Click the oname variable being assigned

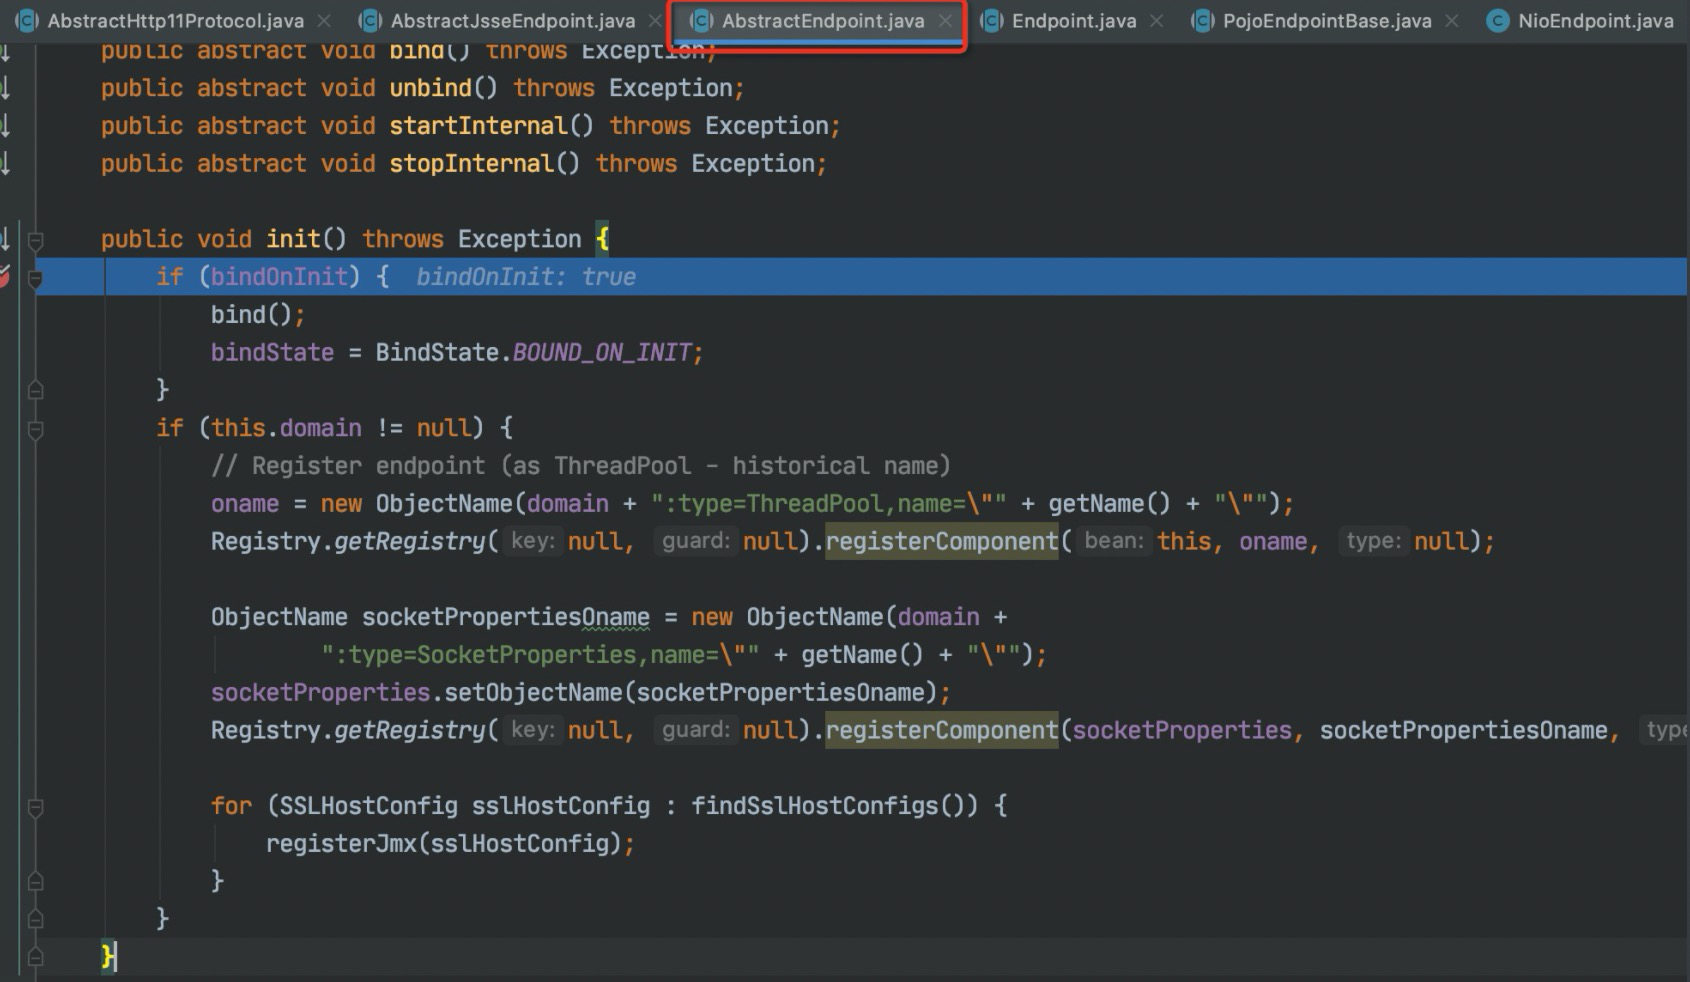(x=245, y=504)
